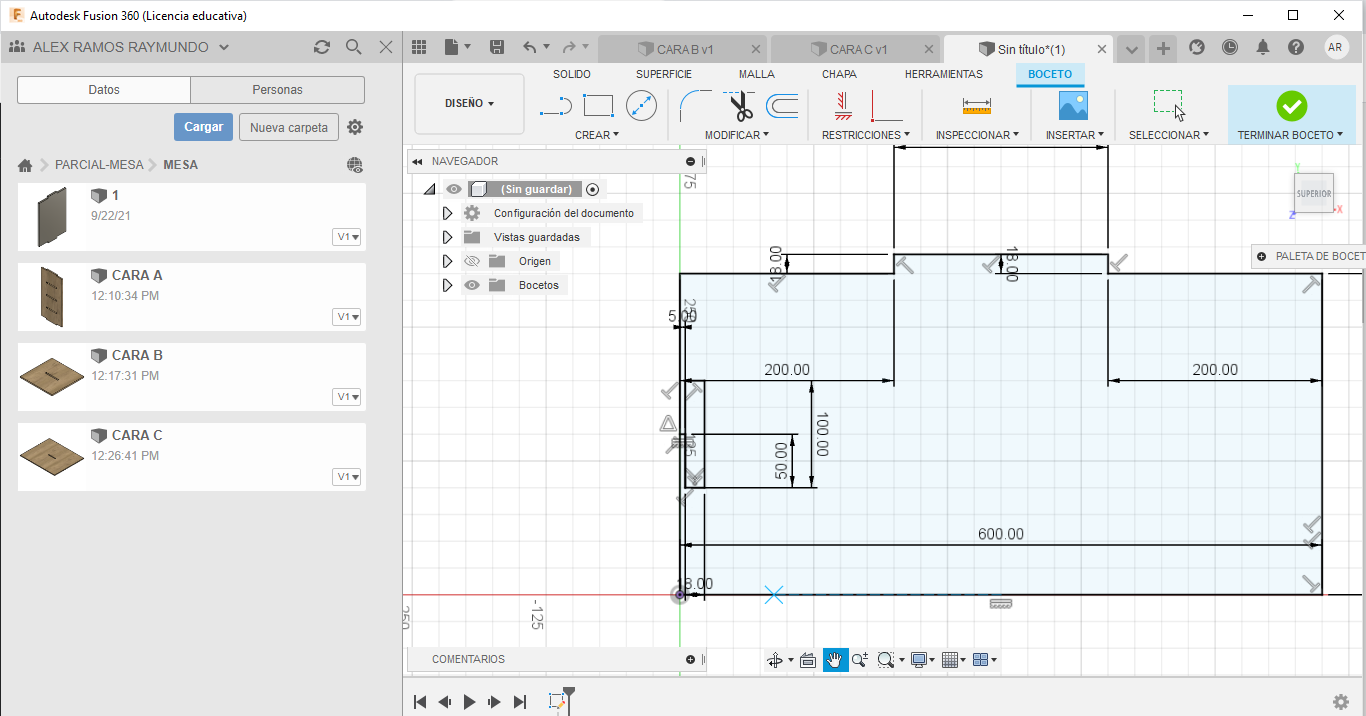Open the CARA B design thumbnail
Screen dimensions: 1366x716
pyautogui.click(x=51, y=376)
